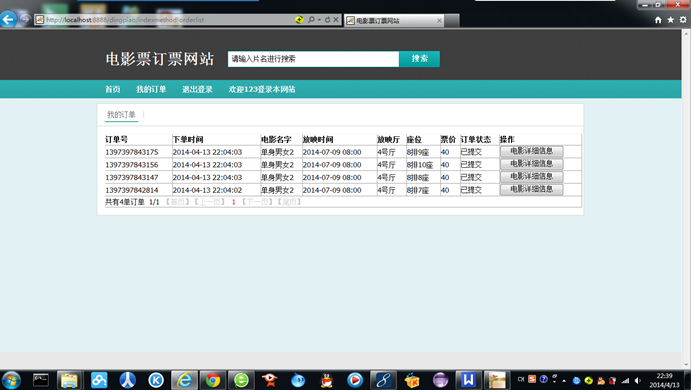Click the movie name search input field
The height and width of the screenshot is (392, 693).
pos(313,59)
